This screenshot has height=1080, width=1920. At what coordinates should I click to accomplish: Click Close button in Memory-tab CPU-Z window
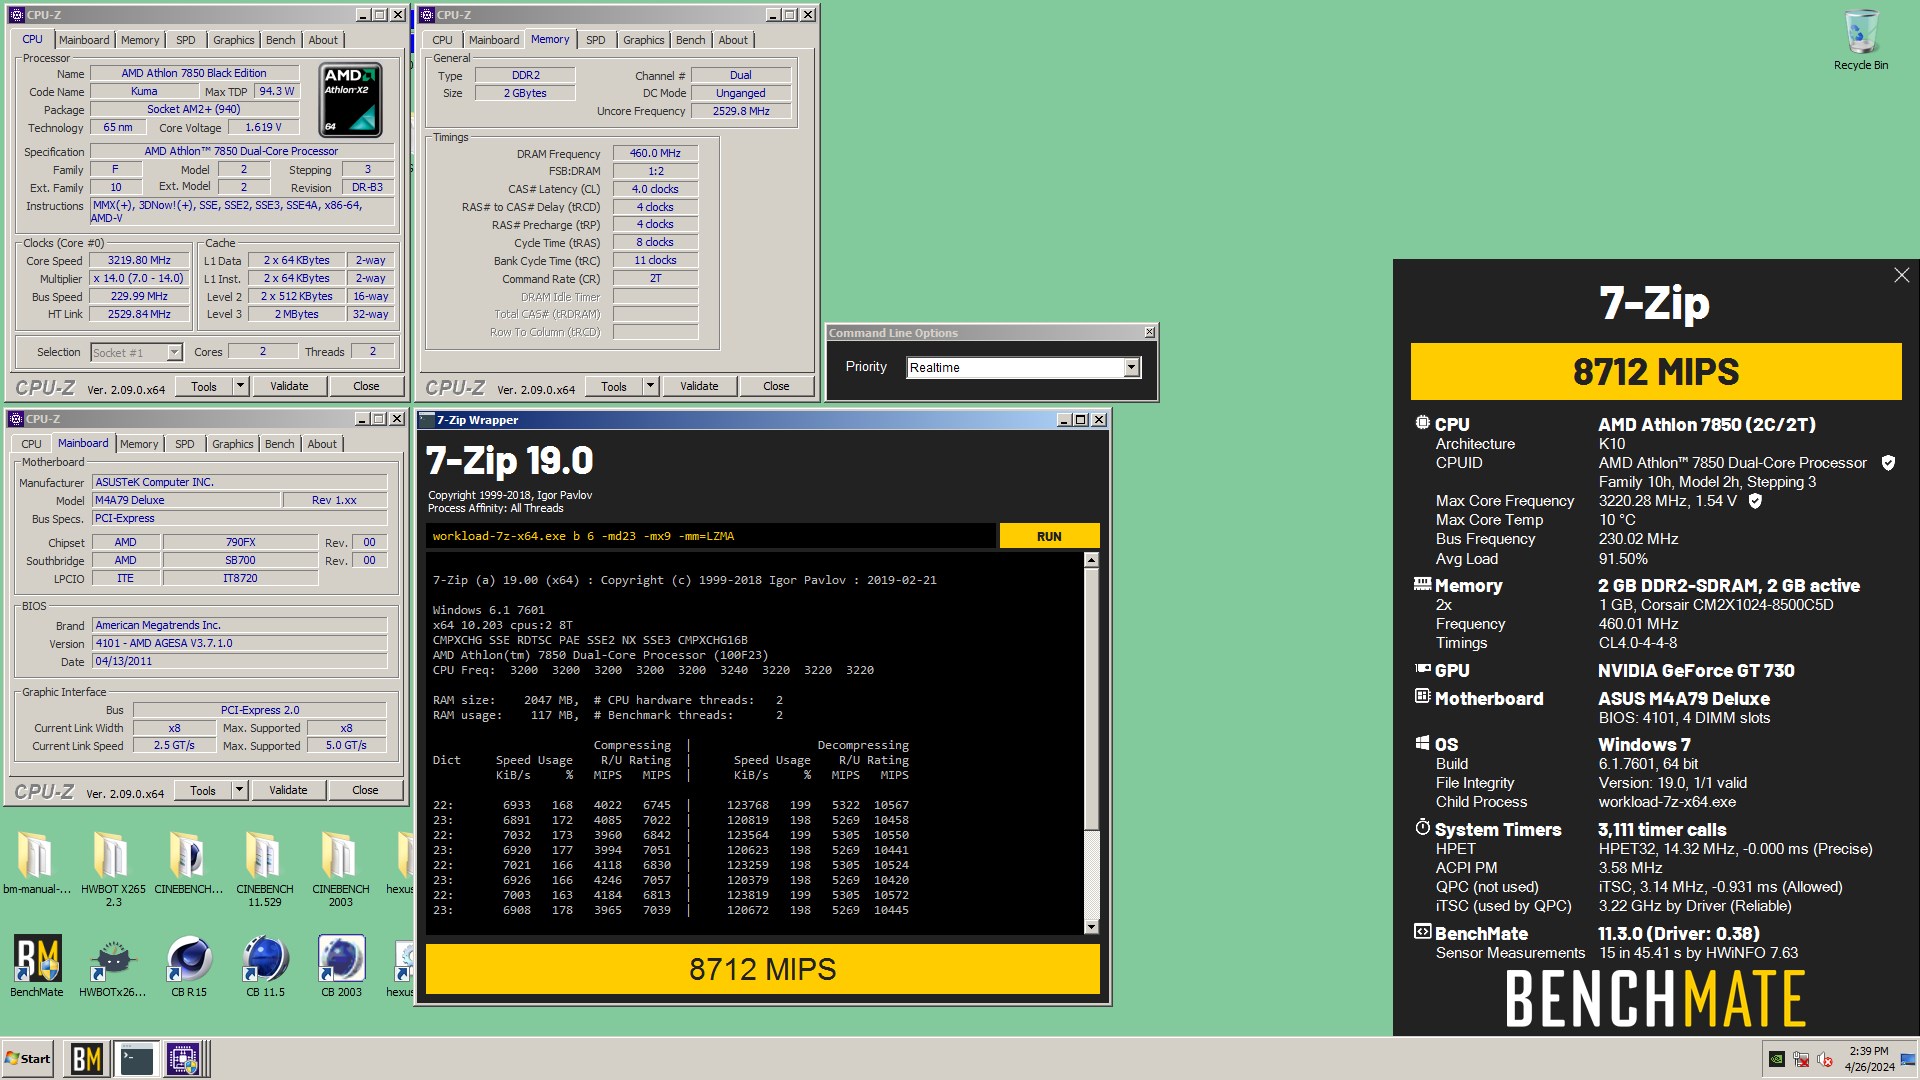pyautogui.click(x=776, y=386)
